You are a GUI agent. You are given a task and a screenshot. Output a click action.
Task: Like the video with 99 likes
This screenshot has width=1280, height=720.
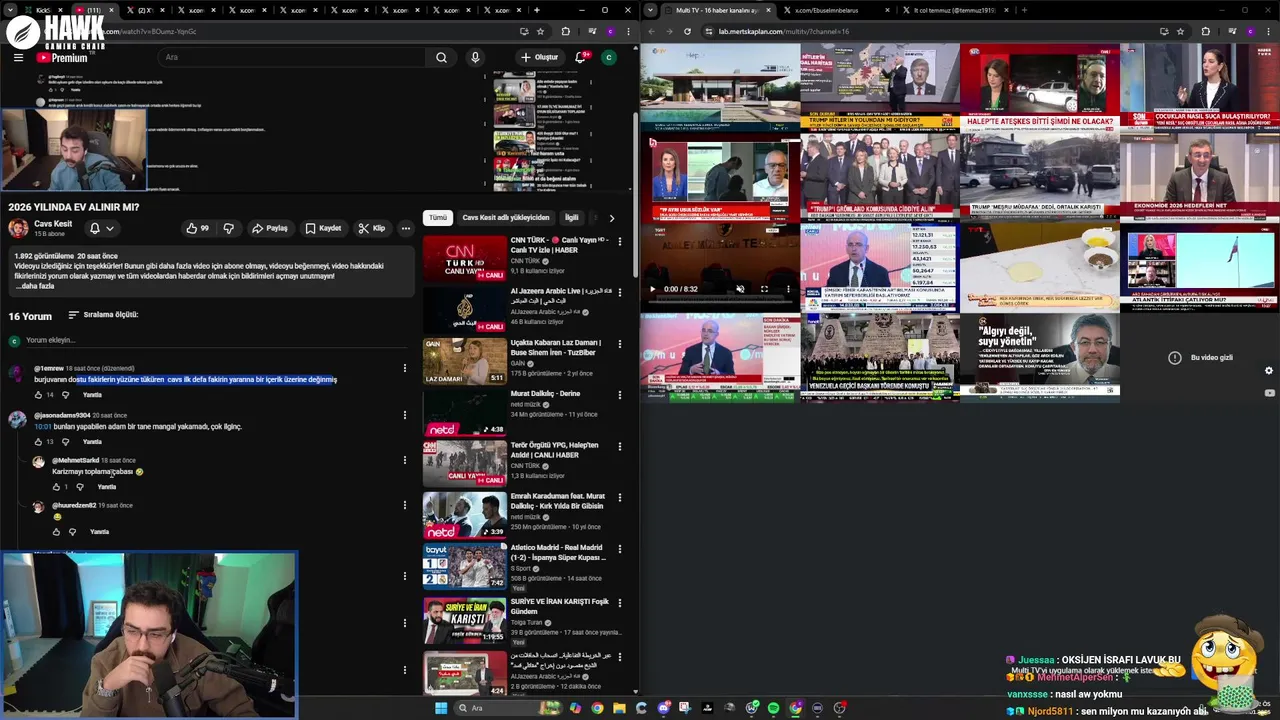197,228
